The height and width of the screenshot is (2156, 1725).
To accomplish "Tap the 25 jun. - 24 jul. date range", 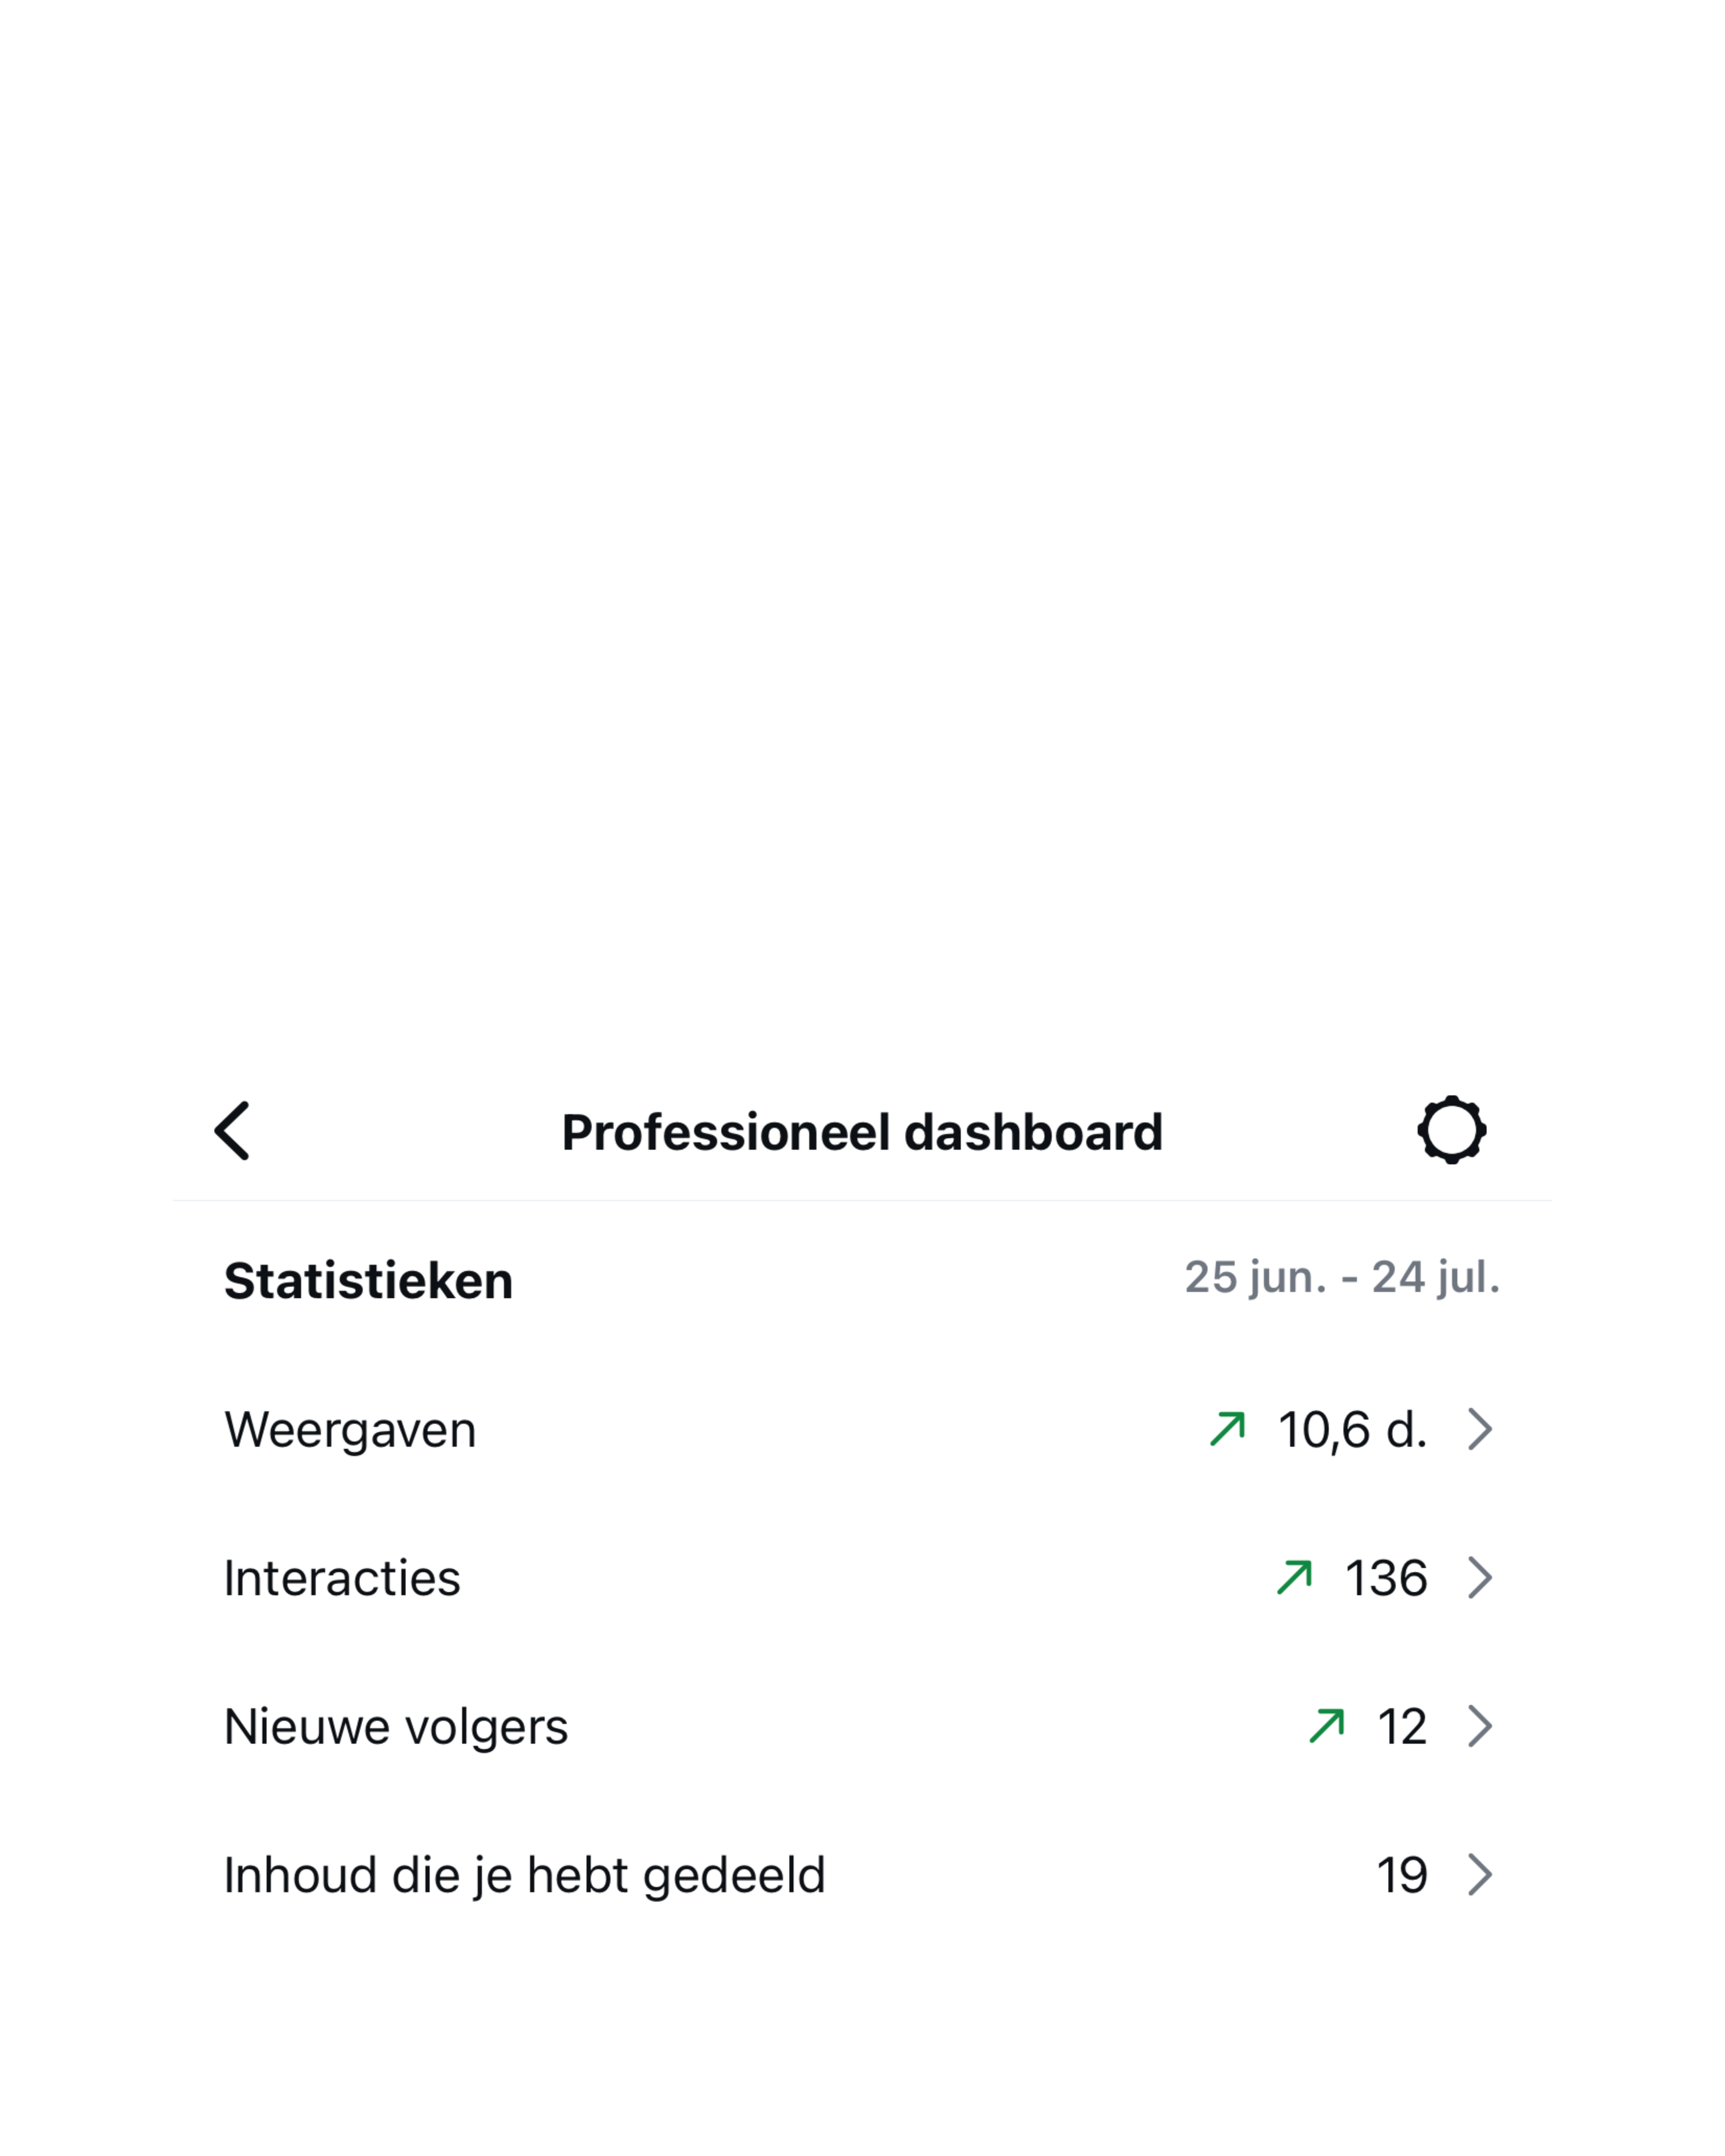I will coord(1342,1277).
